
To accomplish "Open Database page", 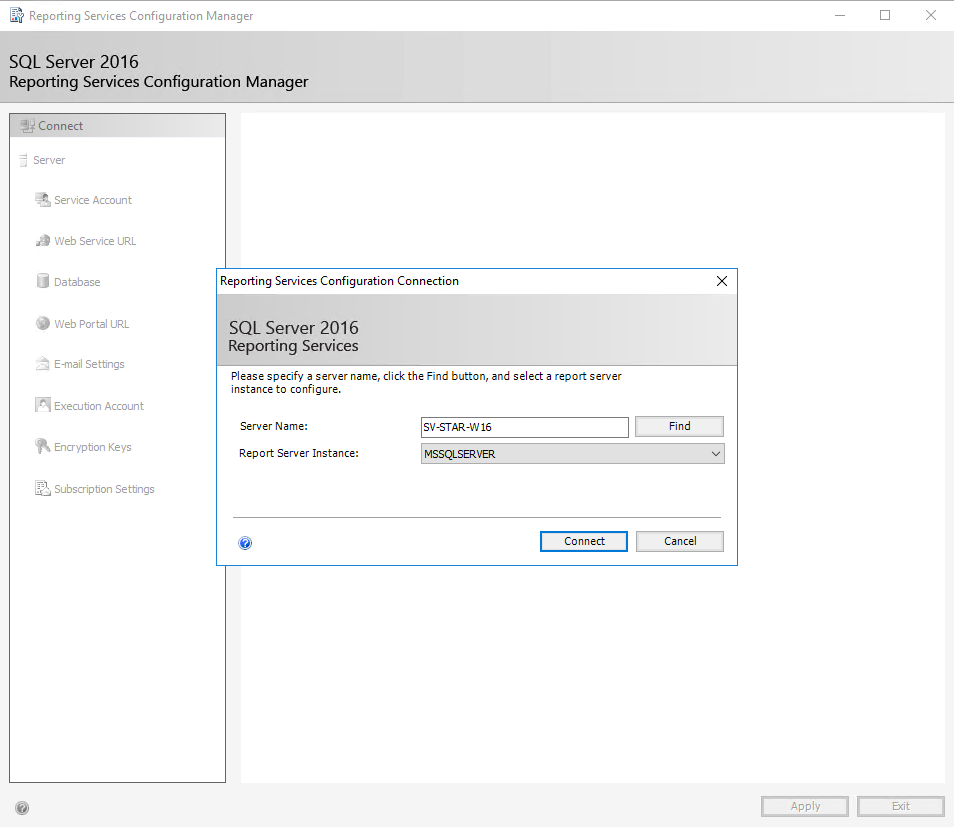I will tap(77, 282).
